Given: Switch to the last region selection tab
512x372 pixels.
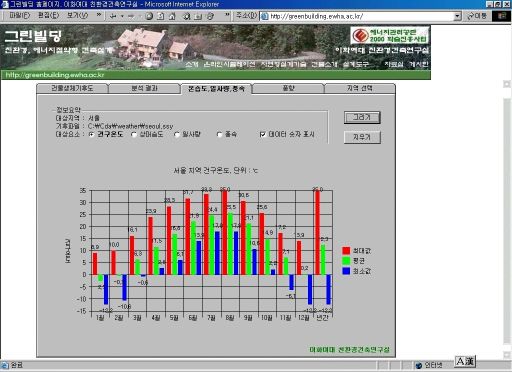Looking at the screenshot, I should tap(360, 88).
